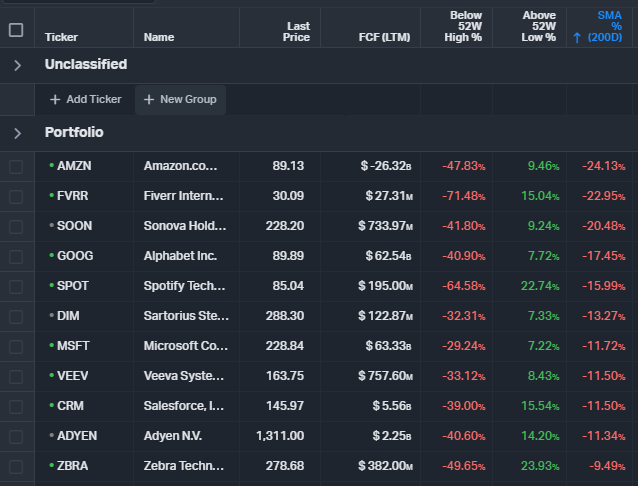This screenshot has width=638, height=486.
Task: Select the Sonova Hold... name cell
Action: (x=185, y=226)
